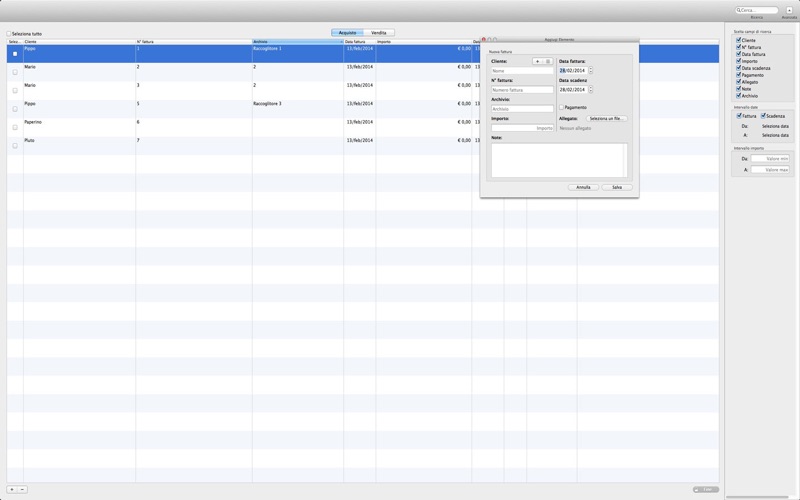Tick the row checkbox for Mario invoice 3
Screen dimensions: 800x500
tap(15, 90)
